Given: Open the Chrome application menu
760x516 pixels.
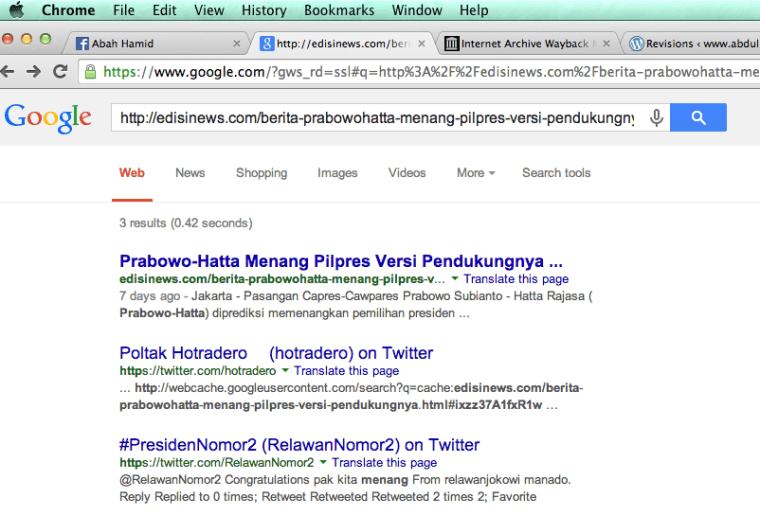Looking at the screenshot, I should (68, 10).
